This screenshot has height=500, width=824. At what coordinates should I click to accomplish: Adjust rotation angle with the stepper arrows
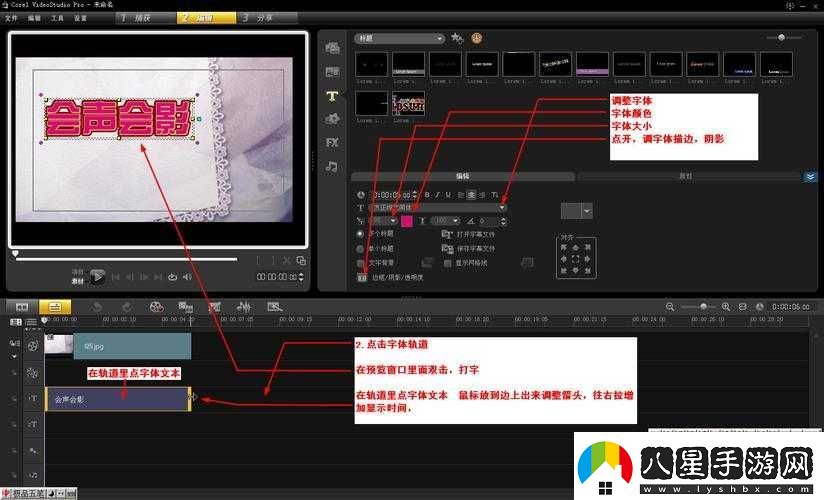pyautogui.click(x=503, y=221)
